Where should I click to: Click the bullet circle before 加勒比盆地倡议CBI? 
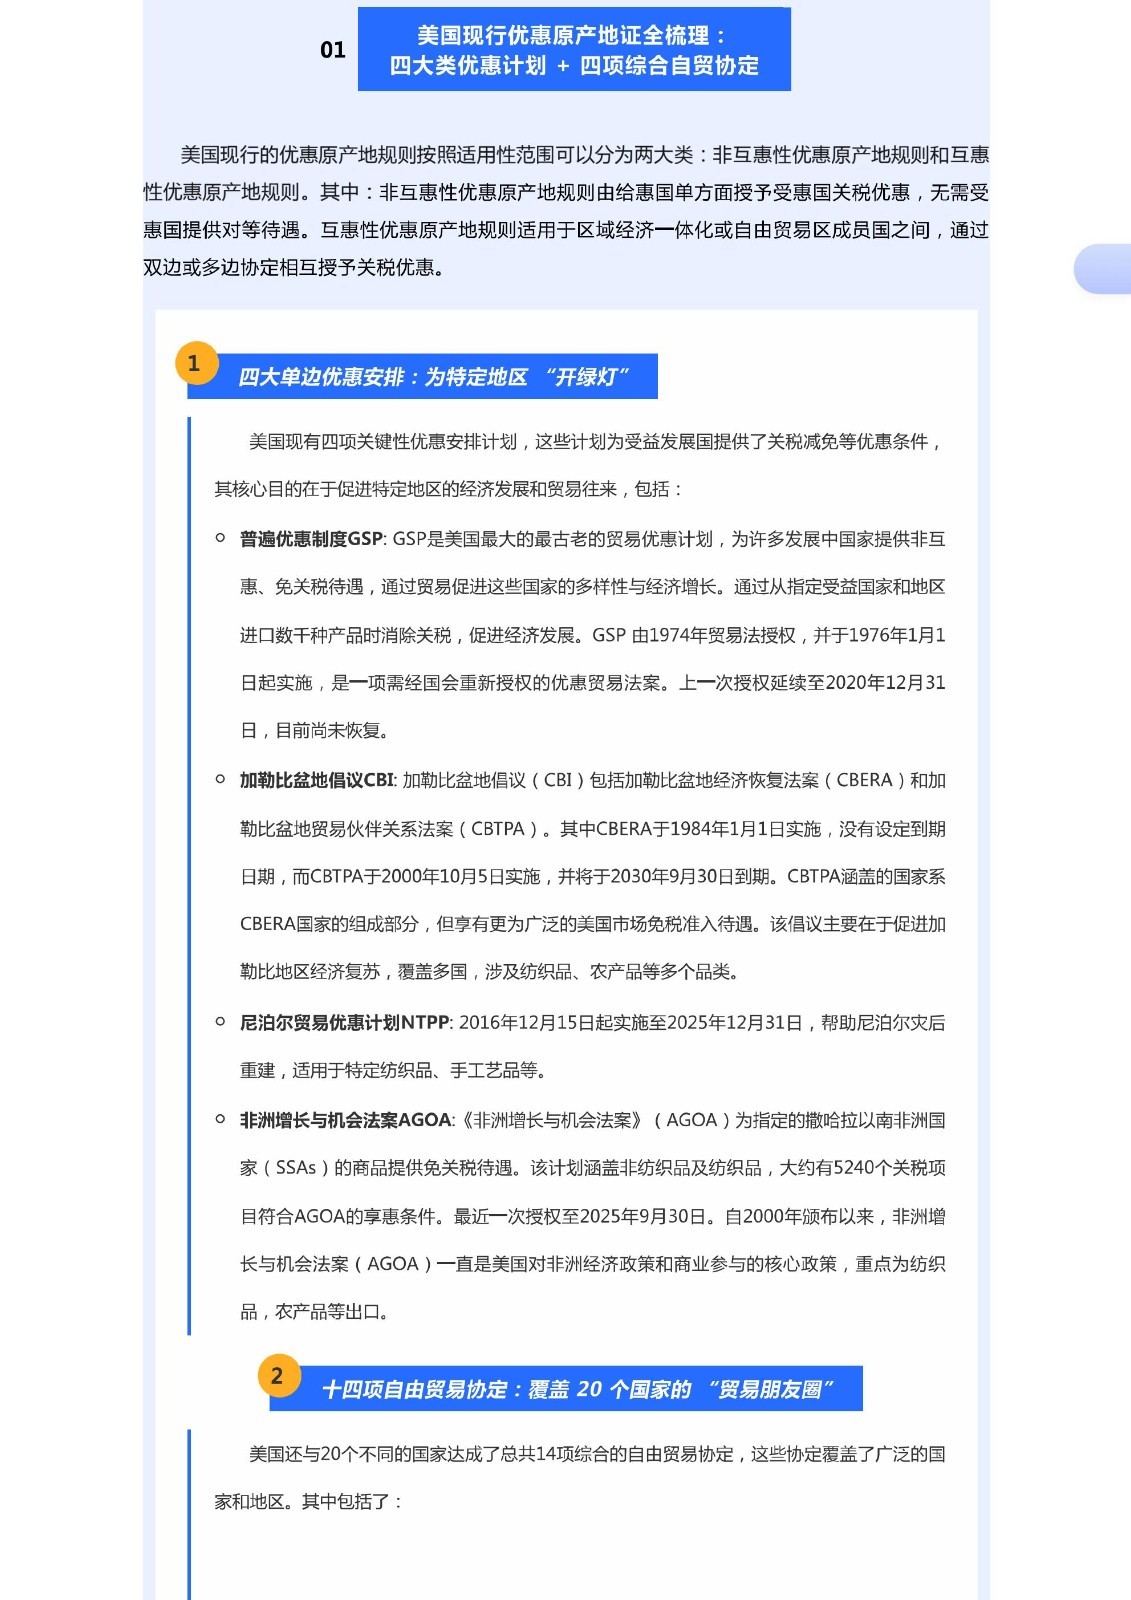pyautogui.click(x=220, y=779)
